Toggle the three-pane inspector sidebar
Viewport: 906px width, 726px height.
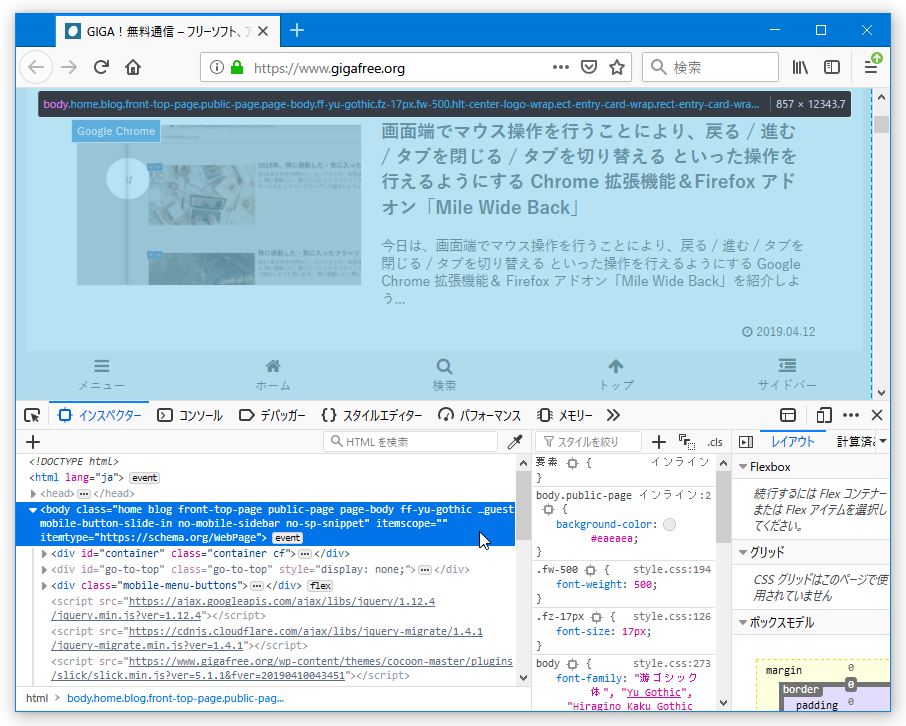[x=746, y=442]
